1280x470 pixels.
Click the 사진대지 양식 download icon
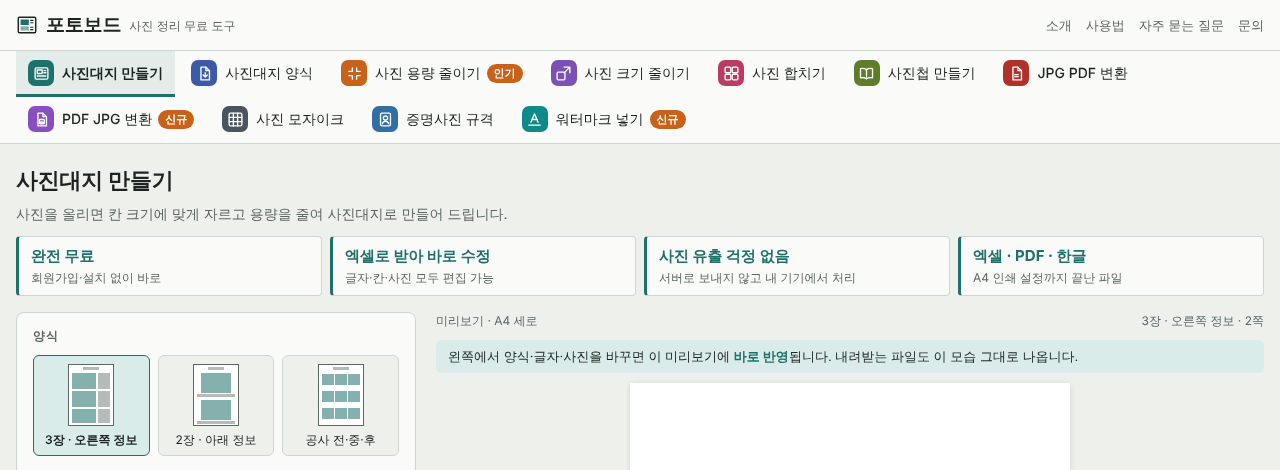pos(204,73)
